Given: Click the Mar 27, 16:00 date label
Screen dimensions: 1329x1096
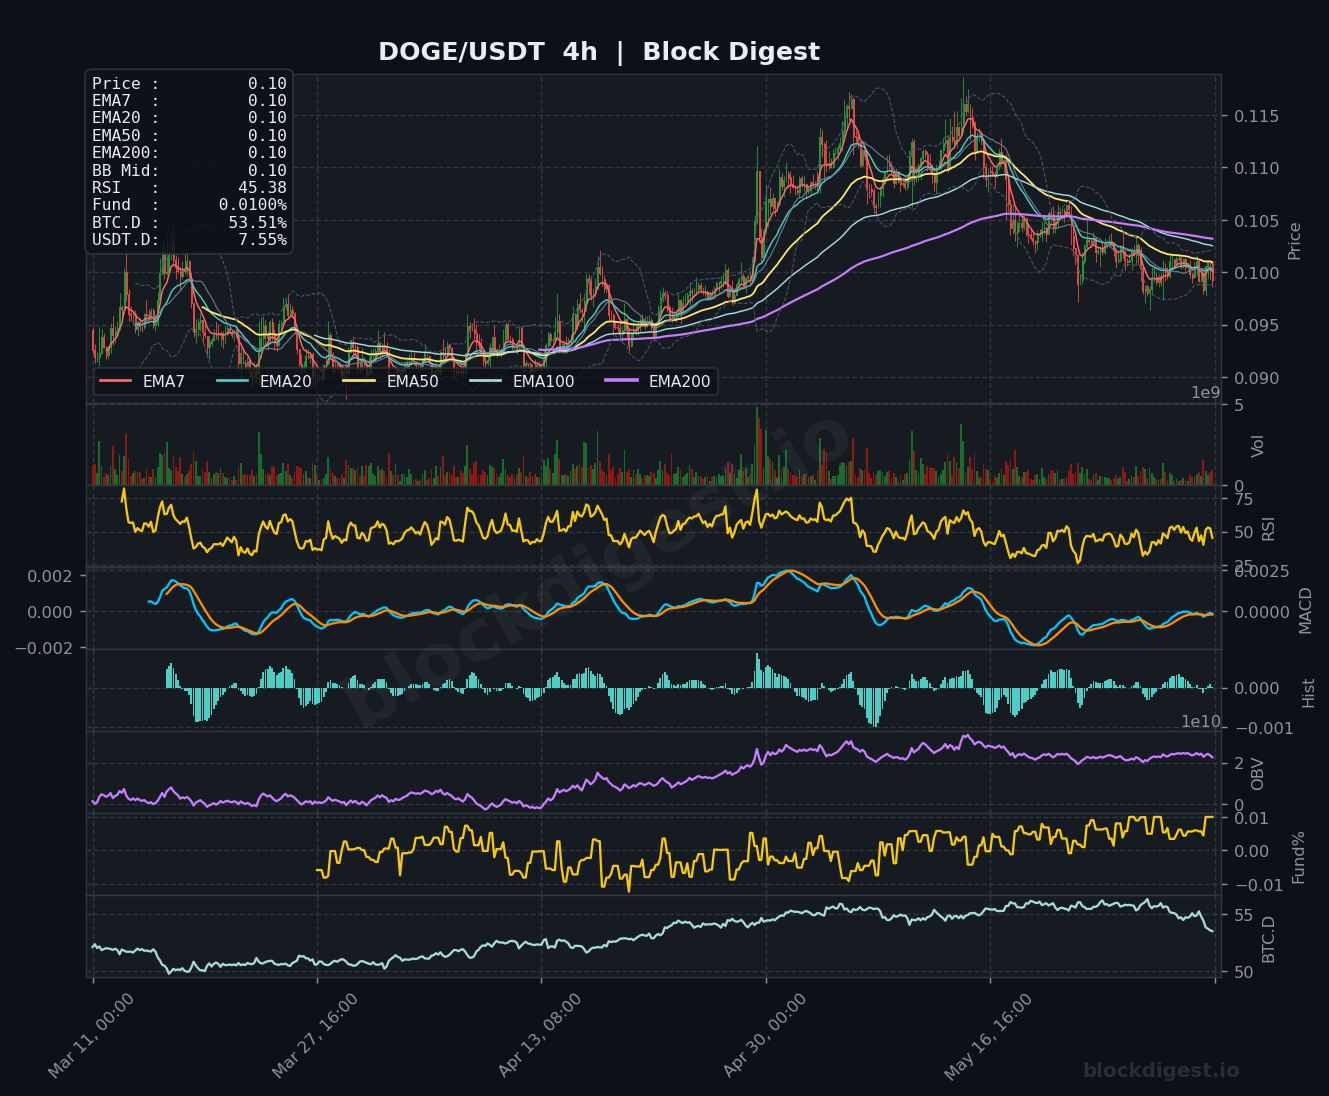Looking at the screenshot, I should point(315,1037).
